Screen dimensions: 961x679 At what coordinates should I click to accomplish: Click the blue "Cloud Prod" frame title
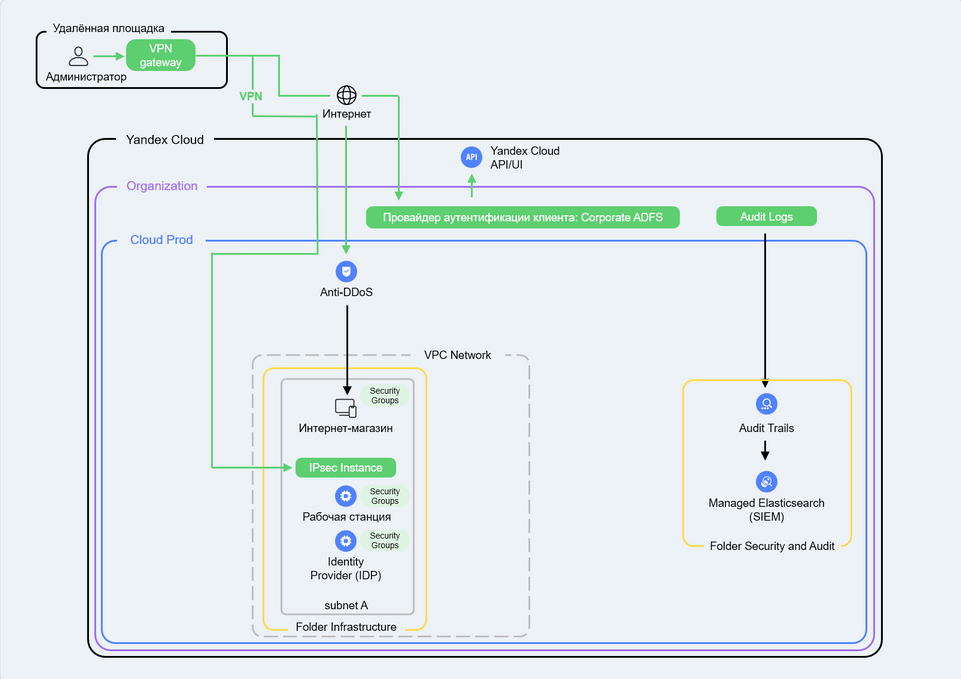162,240
